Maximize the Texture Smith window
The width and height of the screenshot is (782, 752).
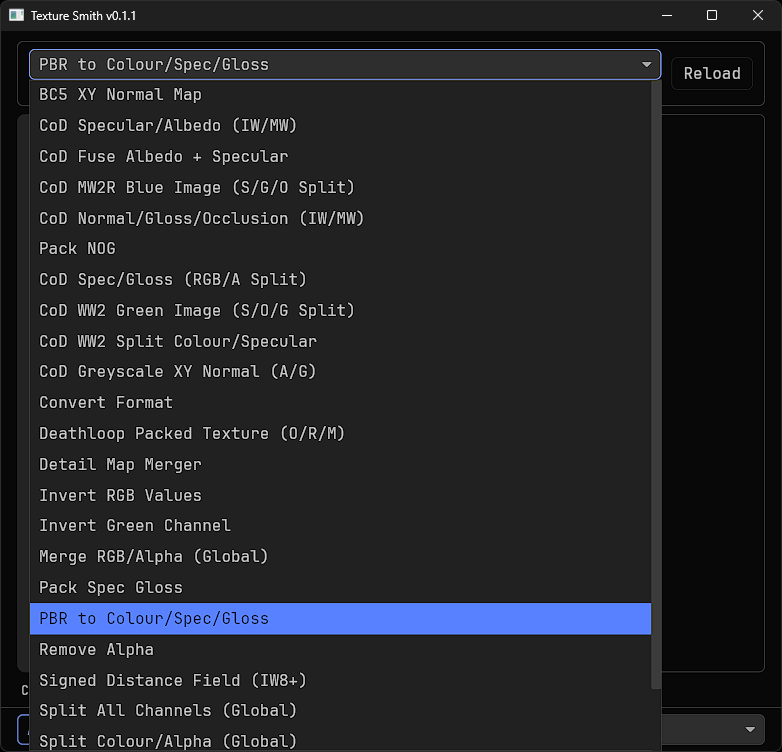pos(712,15)
